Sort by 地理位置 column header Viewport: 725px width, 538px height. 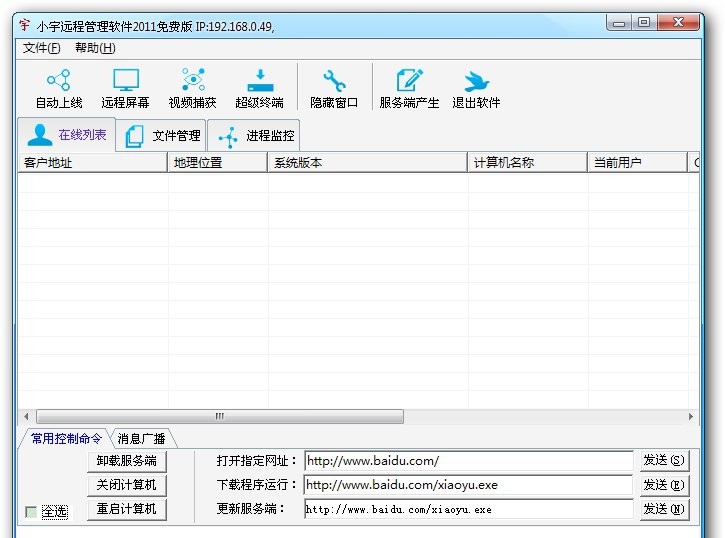(217, 163)
